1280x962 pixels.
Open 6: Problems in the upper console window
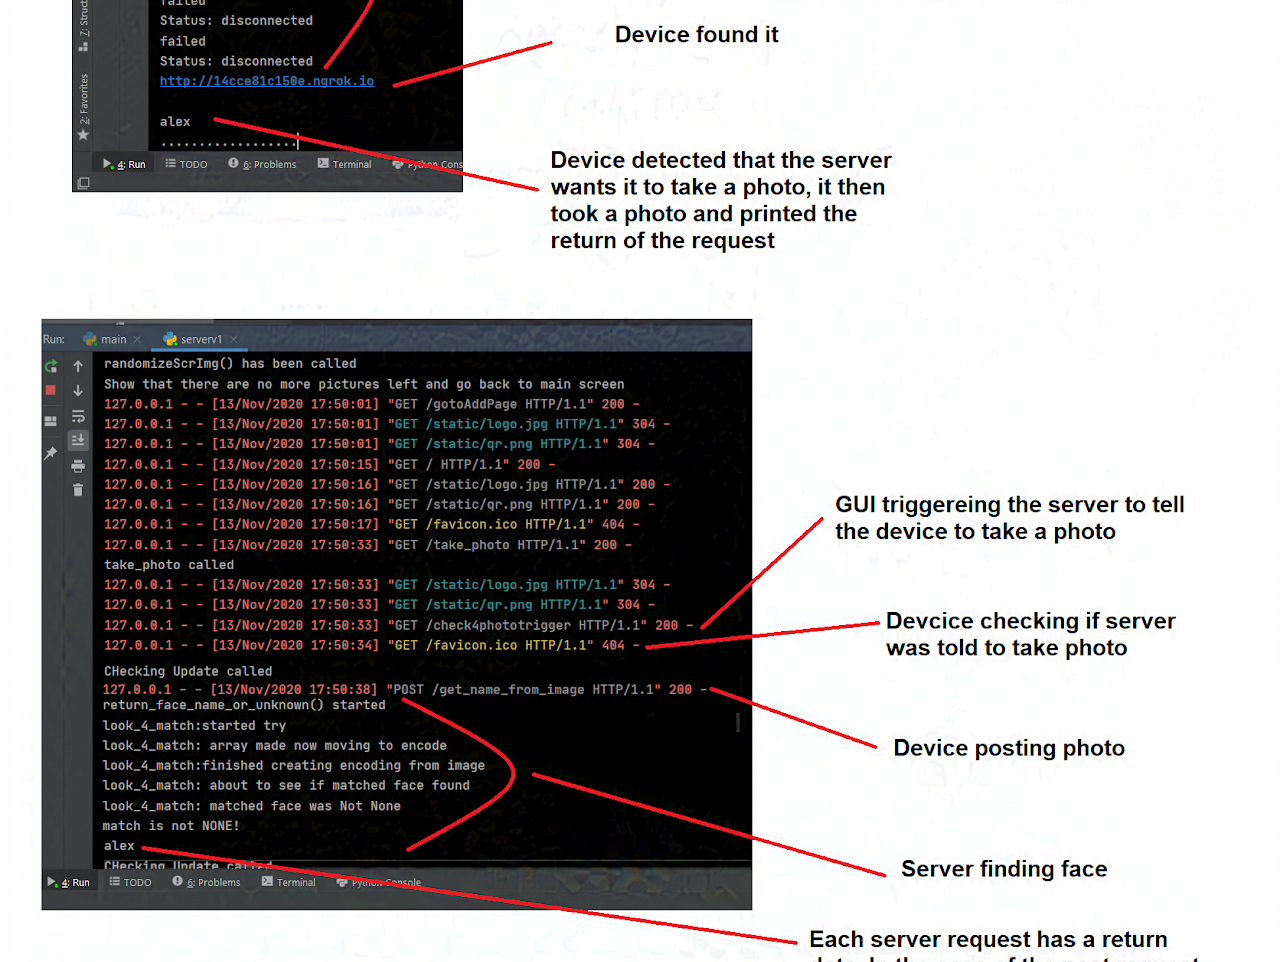point(262,164)
